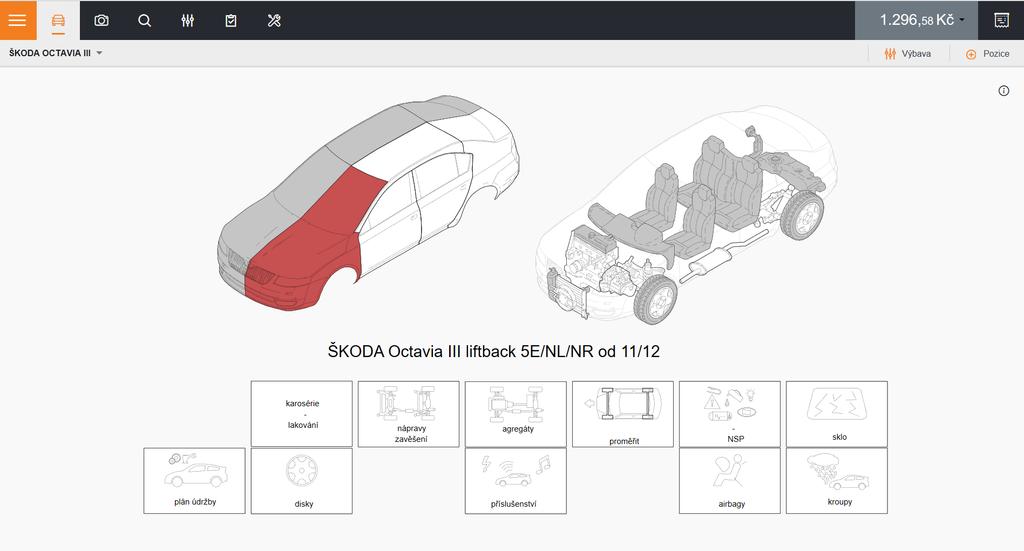Select the front wheel in the chassis diagram
This screenshot has width=1024, height=551.
pos(656,299)
